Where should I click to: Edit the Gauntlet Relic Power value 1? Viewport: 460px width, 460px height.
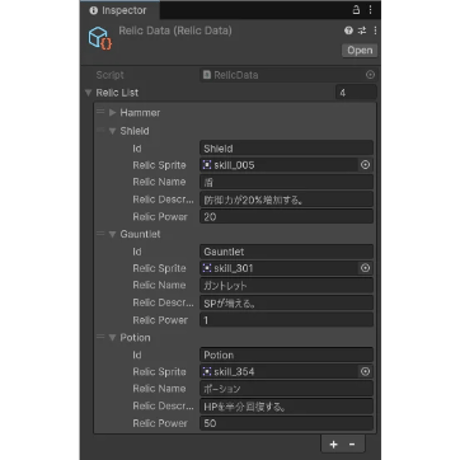(x=286, y=320)
